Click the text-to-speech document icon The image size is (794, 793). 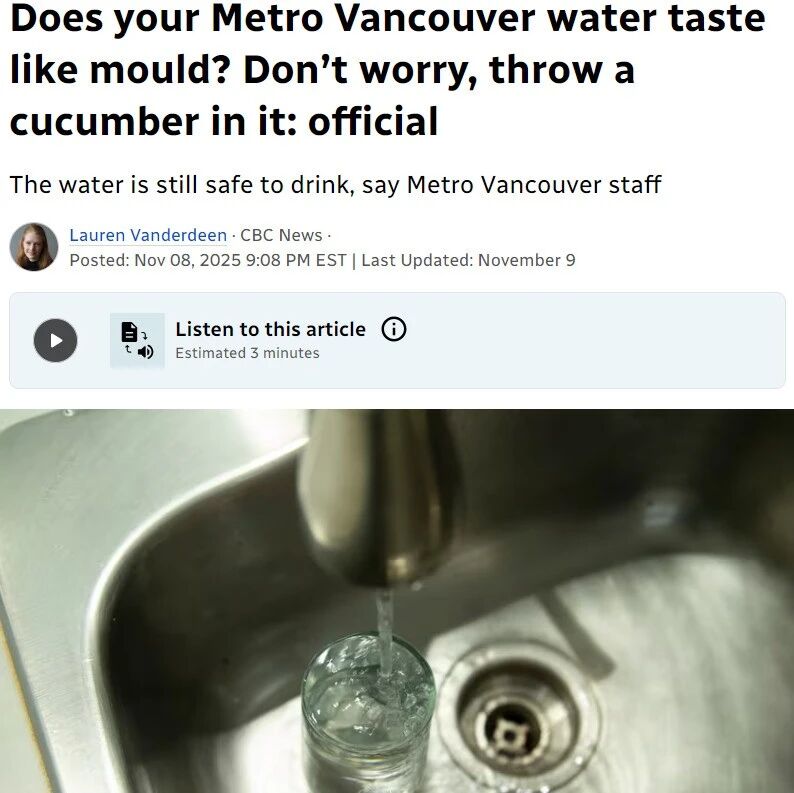137,340
